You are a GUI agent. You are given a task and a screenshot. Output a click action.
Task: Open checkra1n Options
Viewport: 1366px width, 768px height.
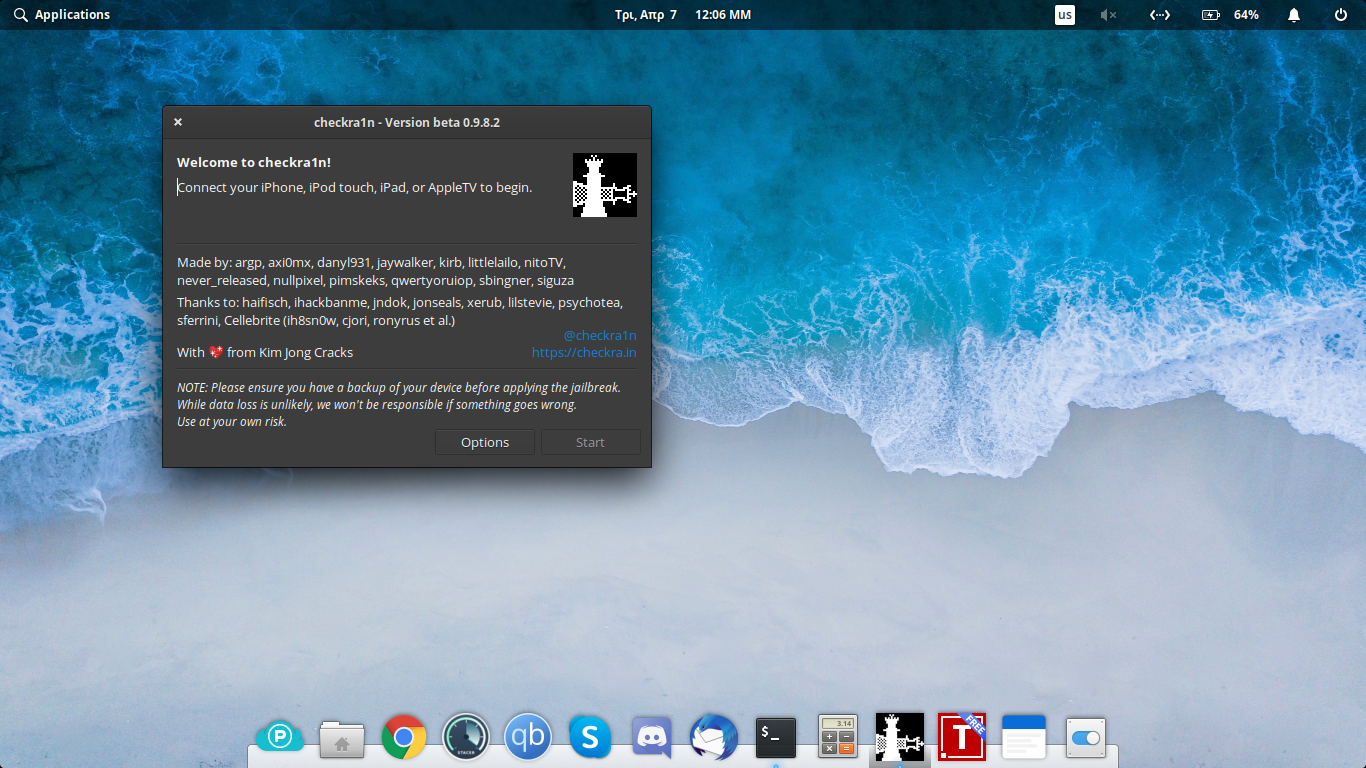(x=484, y=441)
